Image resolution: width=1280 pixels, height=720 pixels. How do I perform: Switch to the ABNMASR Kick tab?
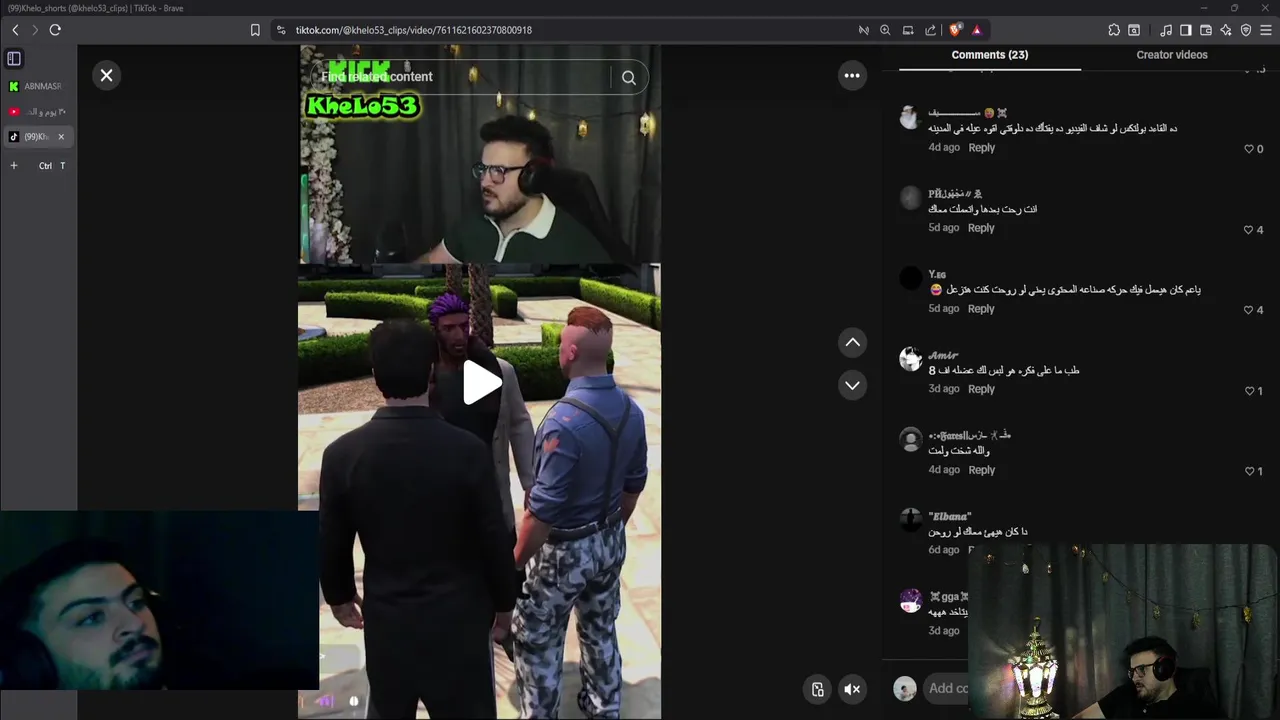click(x=38, y=87)
